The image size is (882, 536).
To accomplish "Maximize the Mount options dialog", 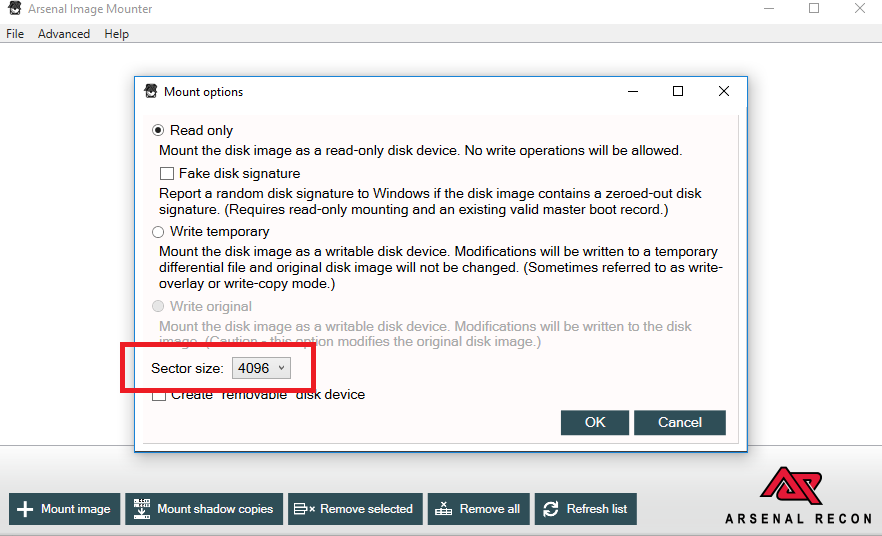I will tap(678, 91).
